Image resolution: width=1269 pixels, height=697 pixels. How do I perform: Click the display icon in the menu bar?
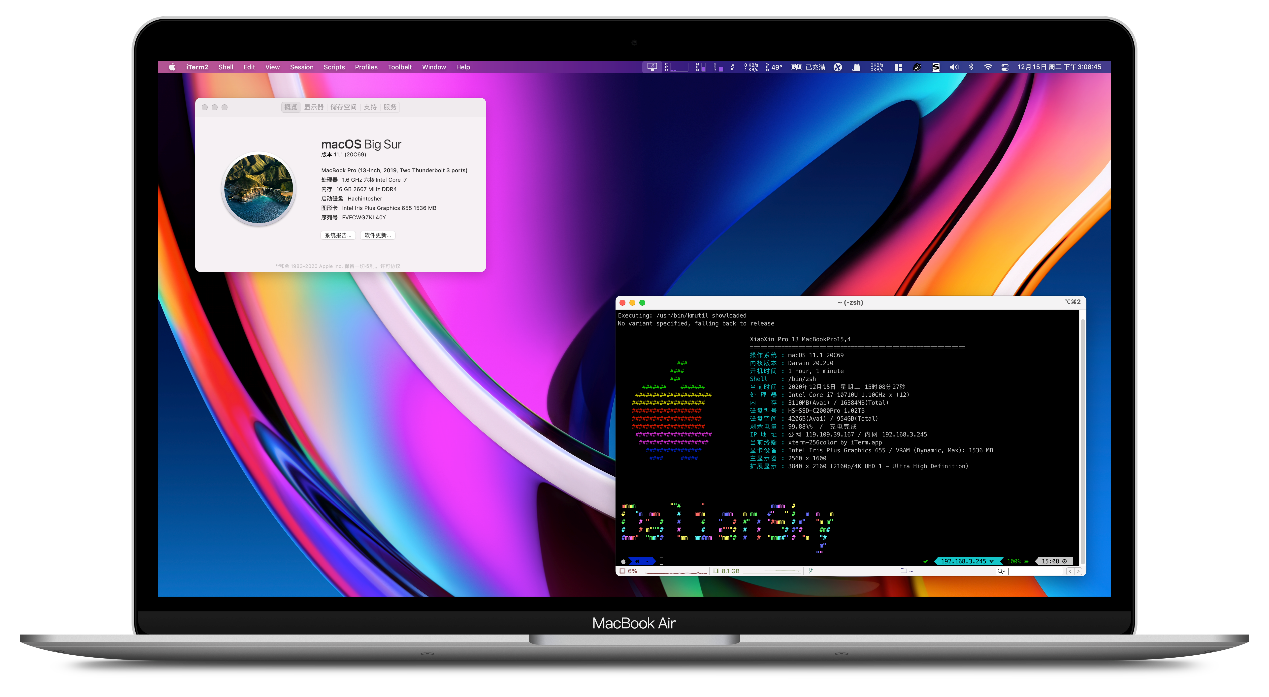652,67
